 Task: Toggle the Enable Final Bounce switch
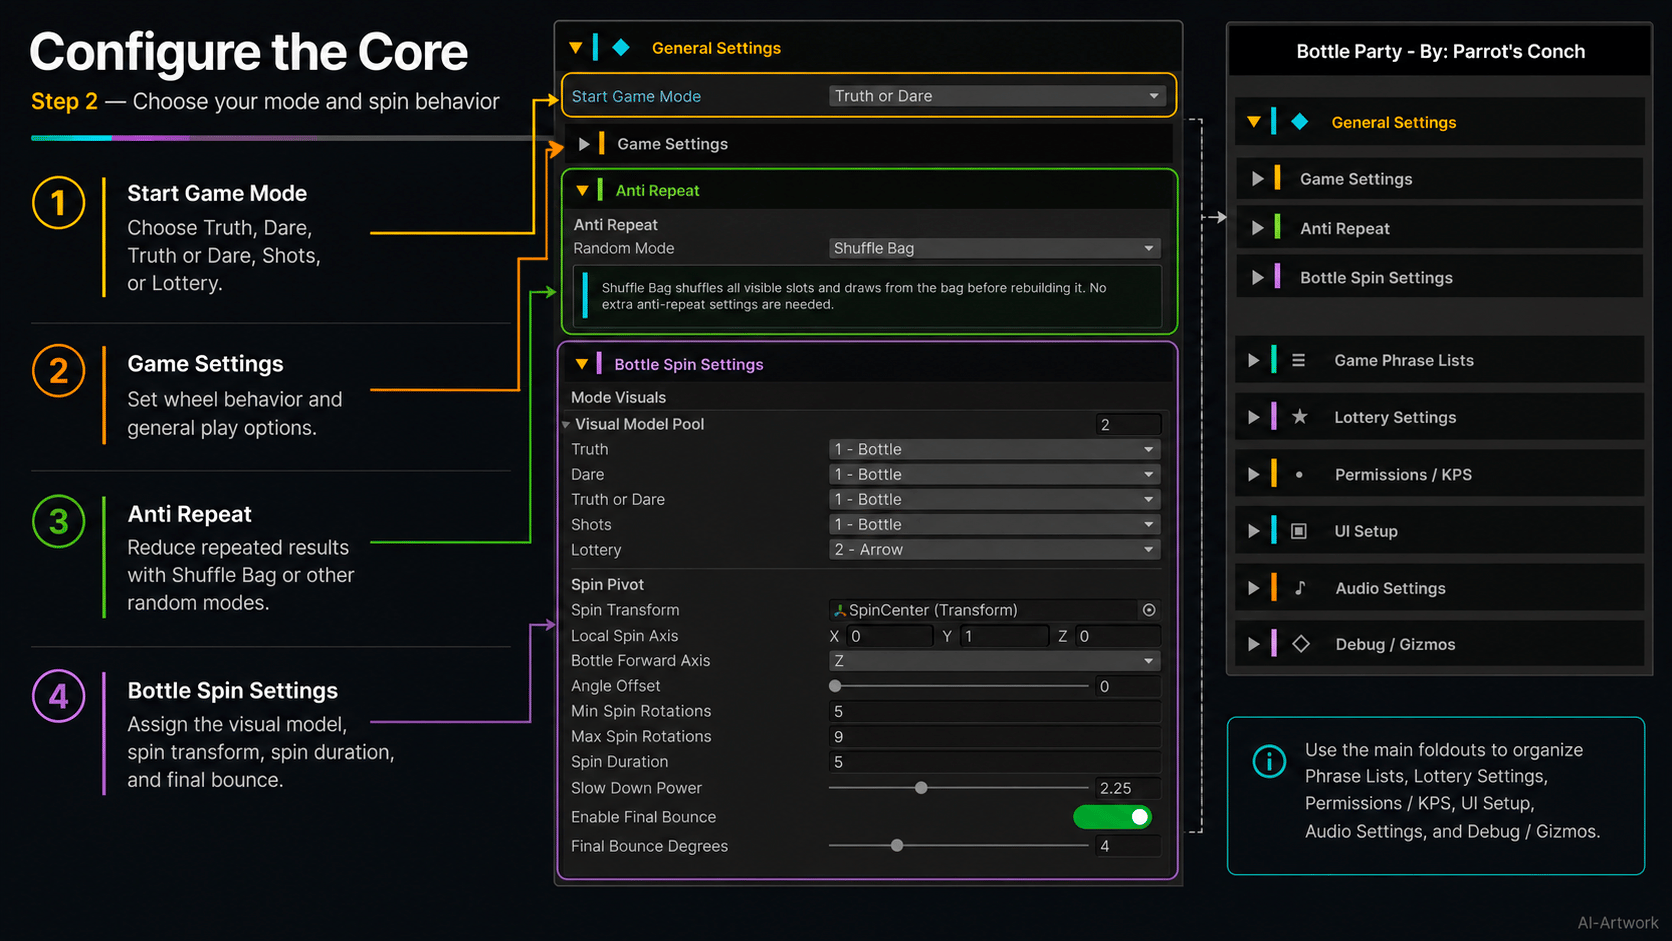pos(1112,817)
